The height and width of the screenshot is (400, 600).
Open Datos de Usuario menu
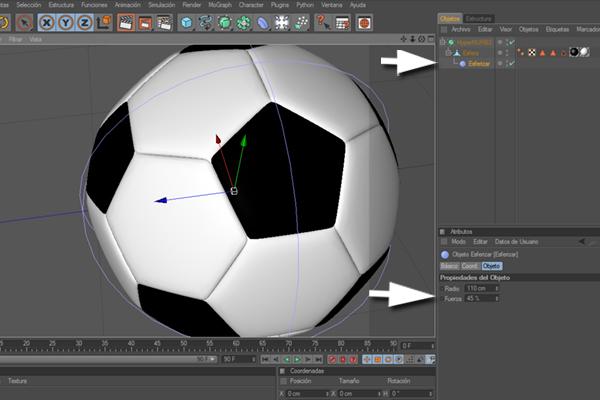coord(517,242)
